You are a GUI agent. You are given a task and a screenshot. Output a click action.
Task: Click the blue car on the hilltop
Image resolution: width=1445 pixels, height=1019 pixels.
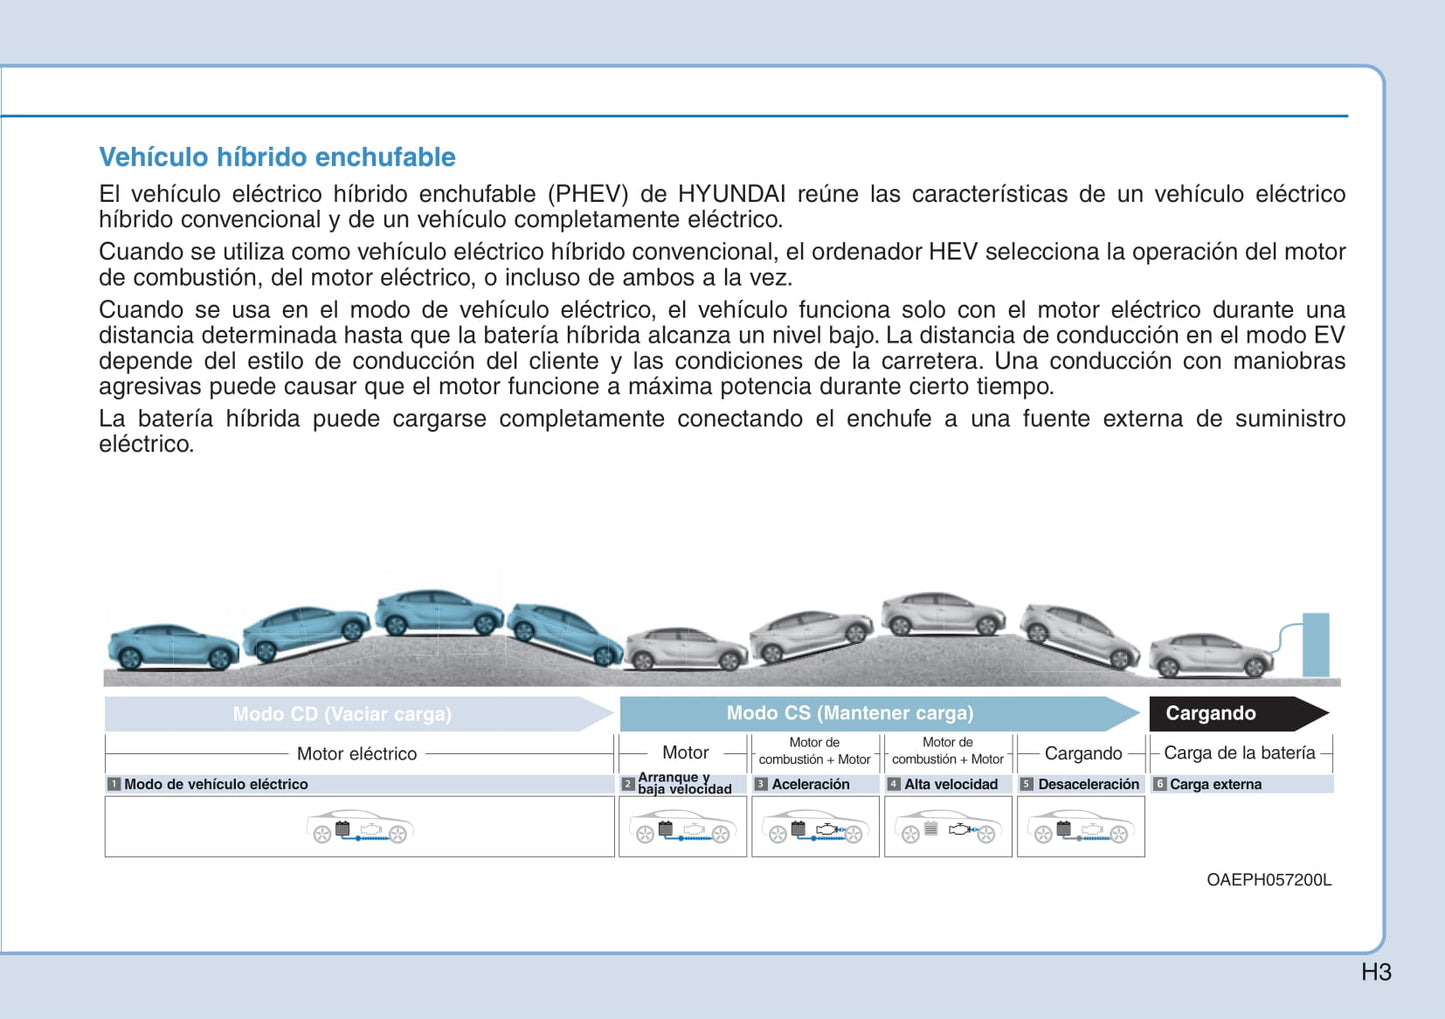pos(439,612)
